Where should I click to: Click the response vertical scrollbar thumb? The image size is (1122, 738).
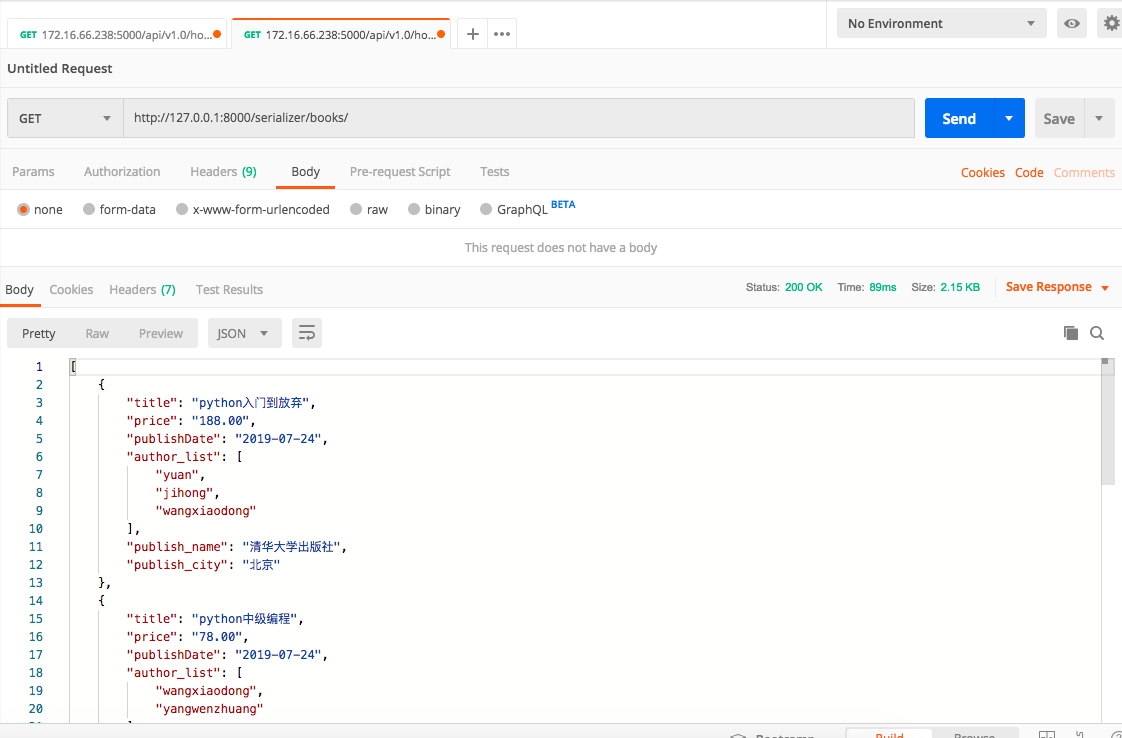coord(1108,422)
